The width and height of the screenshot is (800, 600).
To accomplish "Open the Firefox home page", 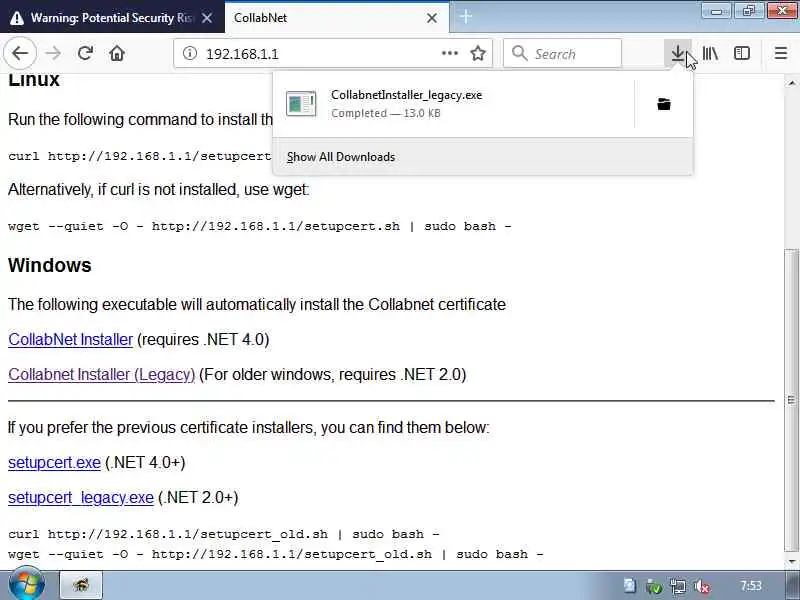I will tap(117, 53).
